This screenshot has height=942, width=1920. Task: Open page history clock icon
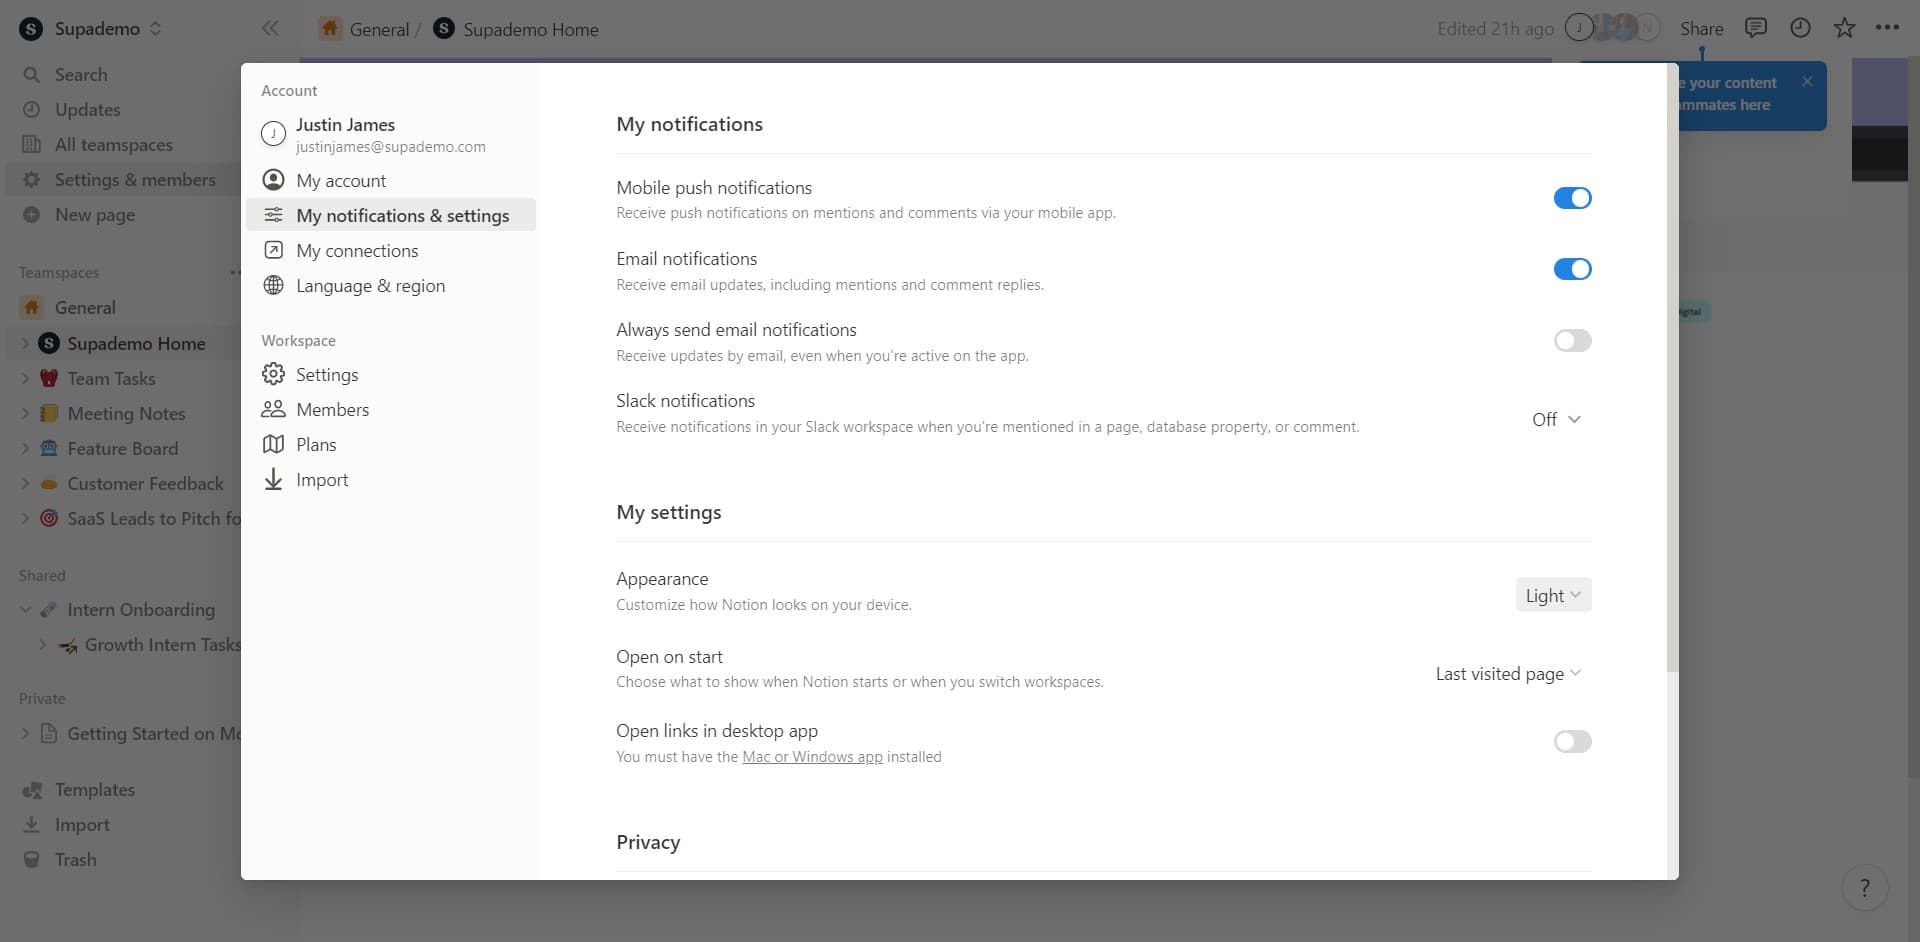point(1800,28)
